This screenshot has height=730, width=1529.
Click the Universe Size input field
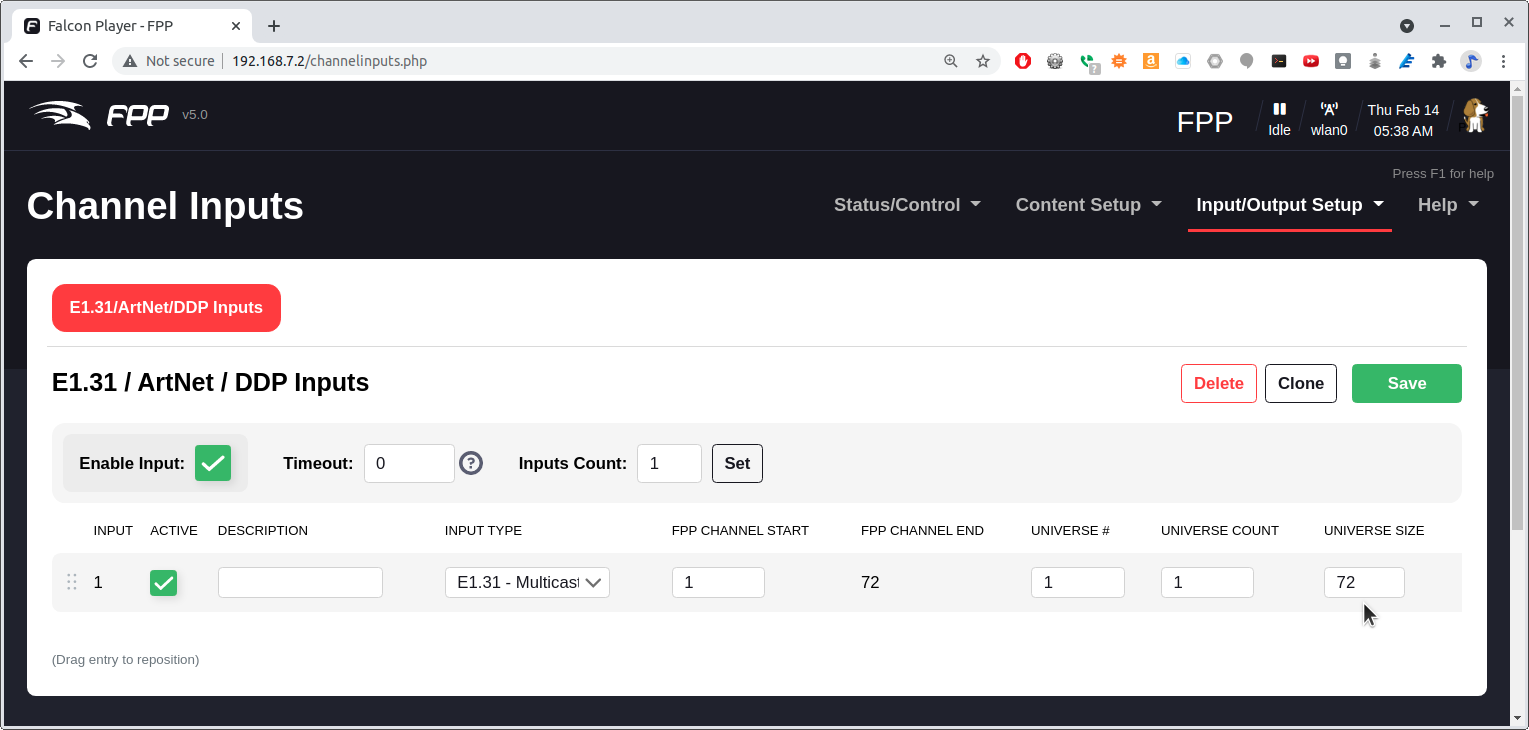tap(1363, 582)
